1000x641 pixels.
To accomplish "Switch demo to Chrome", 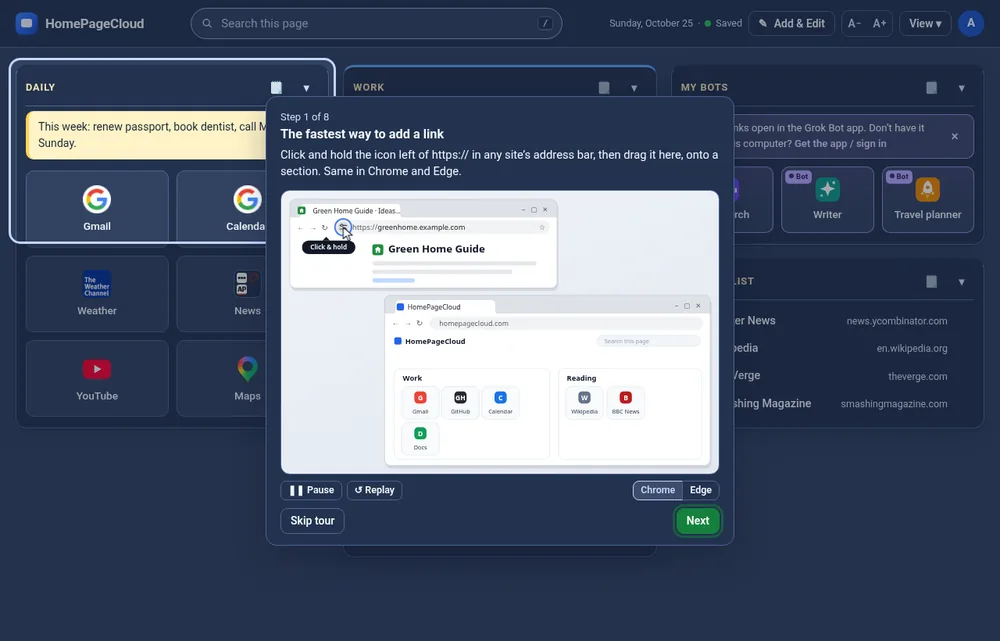I will (658, 490).
